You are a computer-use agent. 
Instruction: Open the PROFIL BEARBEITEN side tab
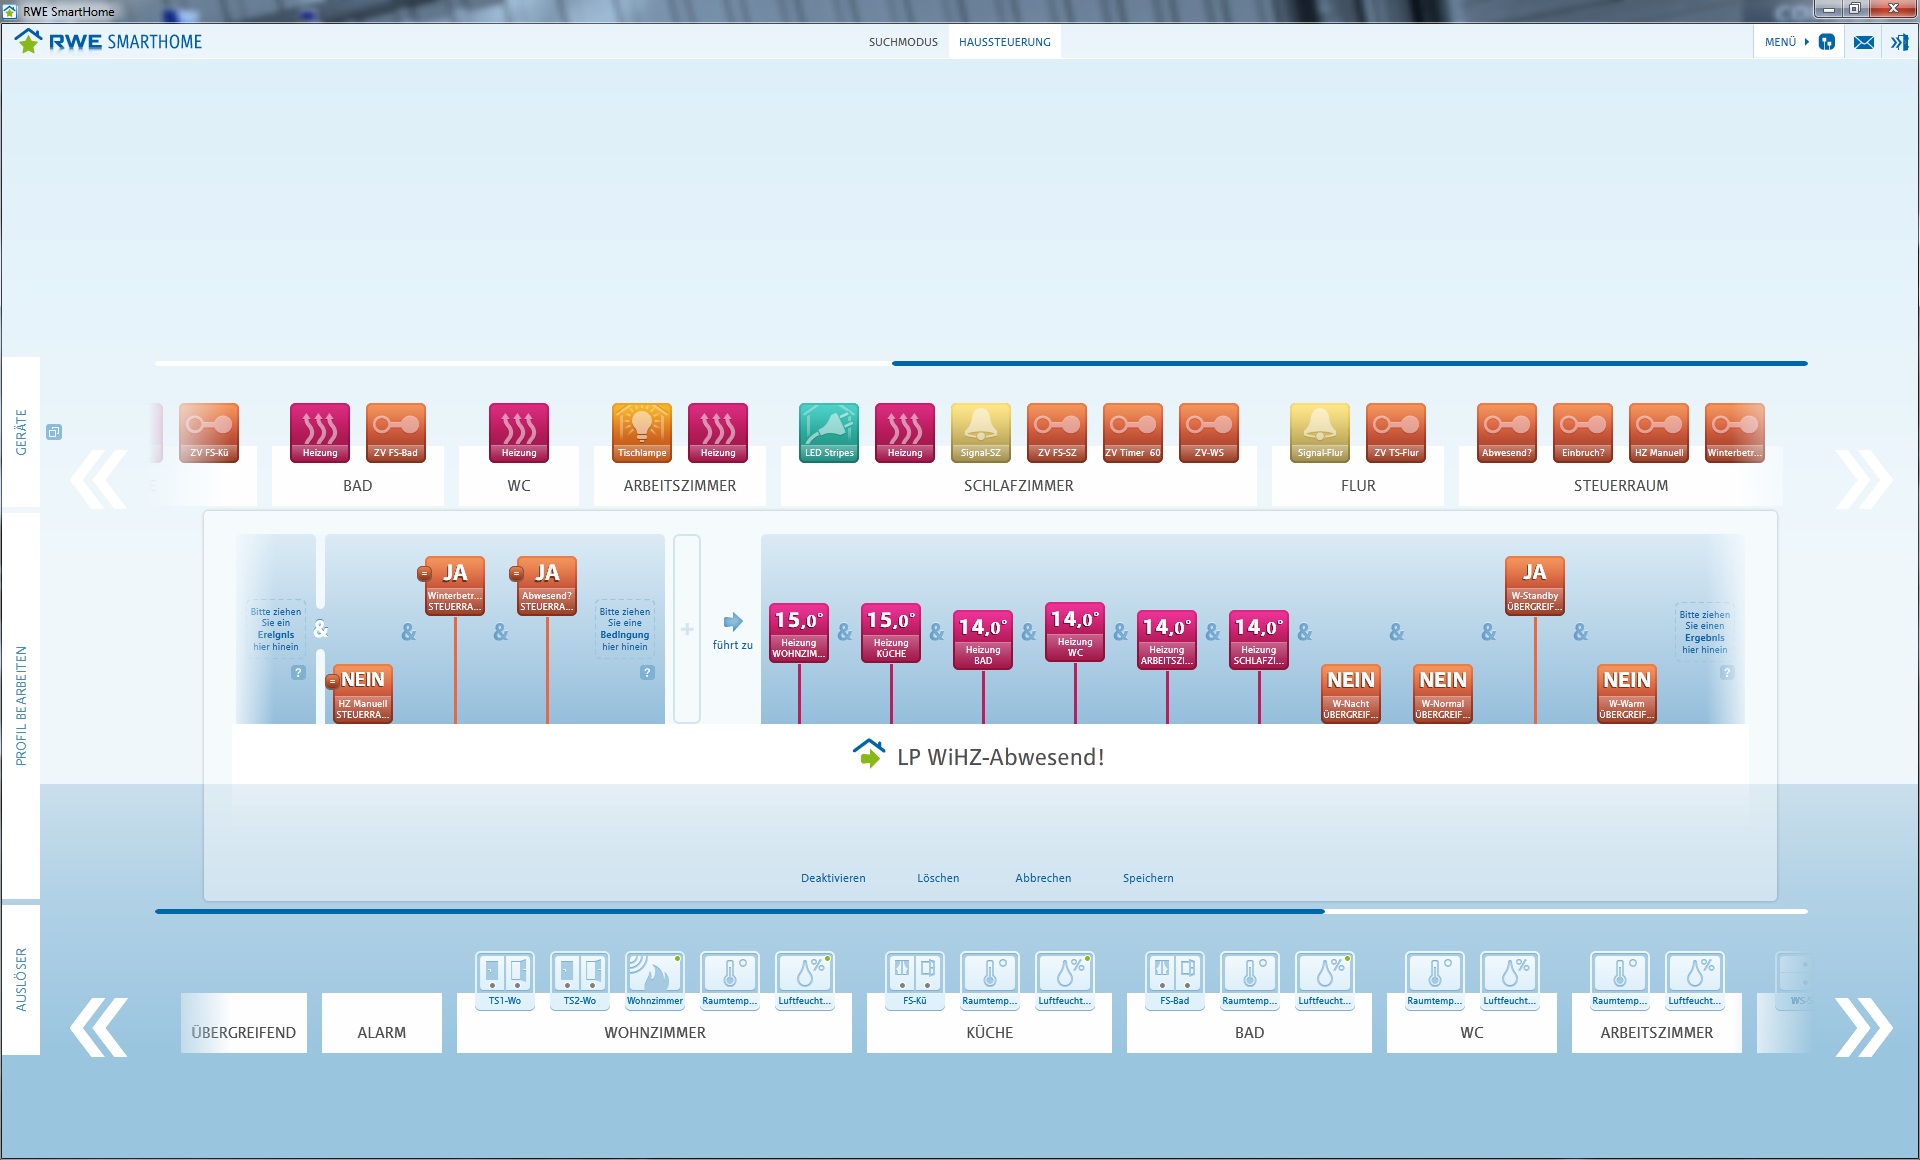21,706
